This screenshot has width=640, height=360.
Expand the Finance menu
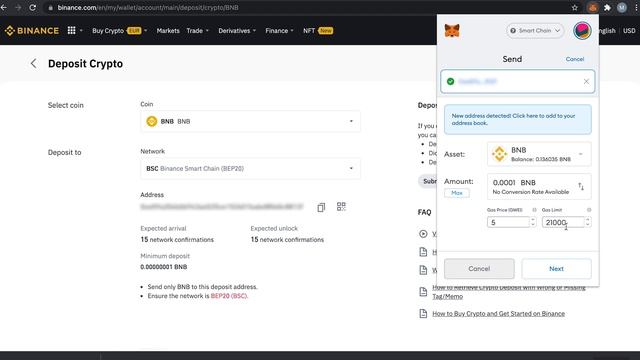click(279, 31)
